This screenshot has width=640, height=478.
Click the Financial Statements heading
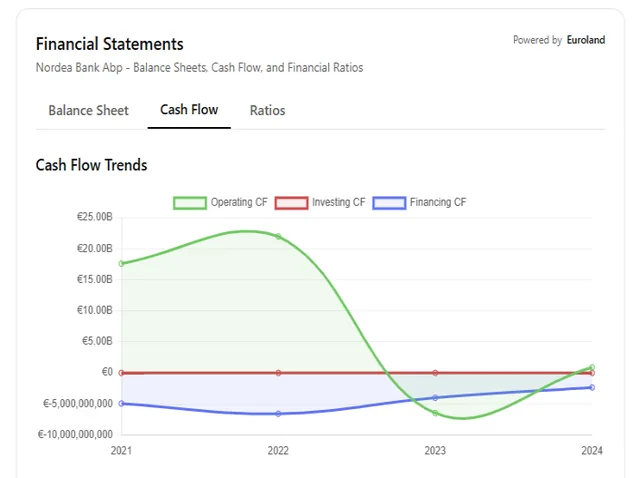(x=109, y=44)
